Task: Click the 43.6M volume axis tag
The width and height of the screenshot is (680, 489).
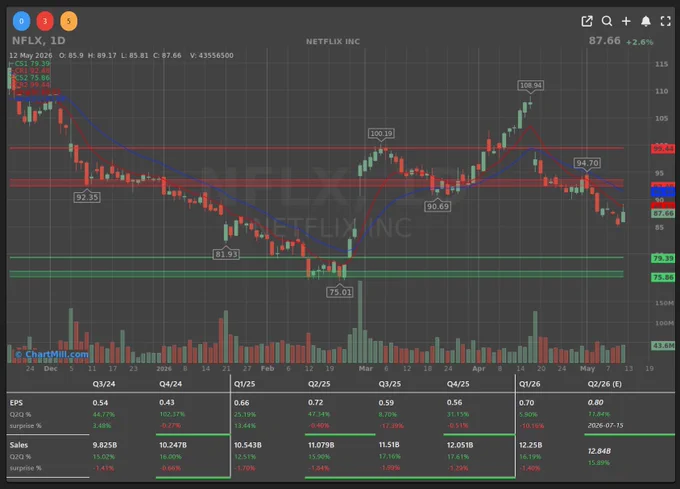Action: click(x=663, y=346)
